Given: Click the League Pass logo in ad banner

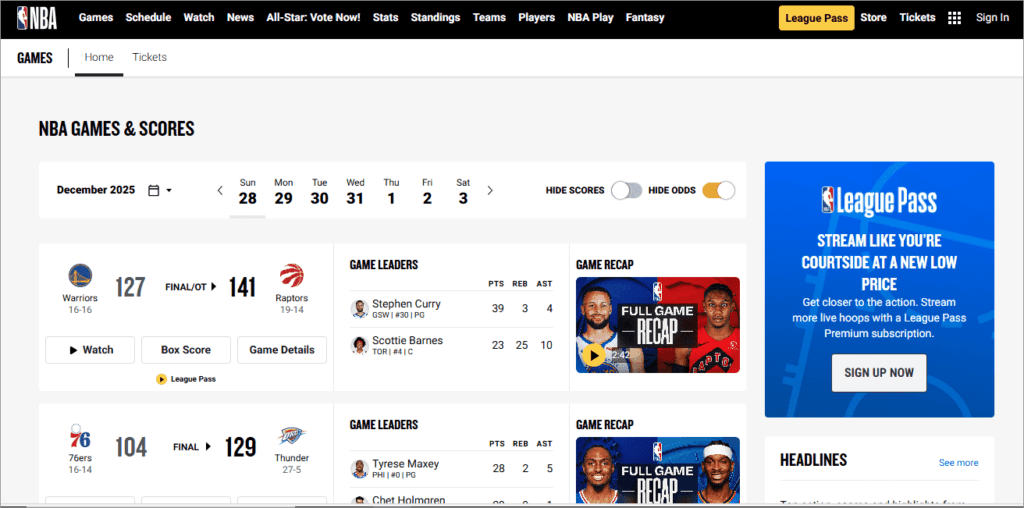Looking at the screenshot, I should tap(879, 200).
